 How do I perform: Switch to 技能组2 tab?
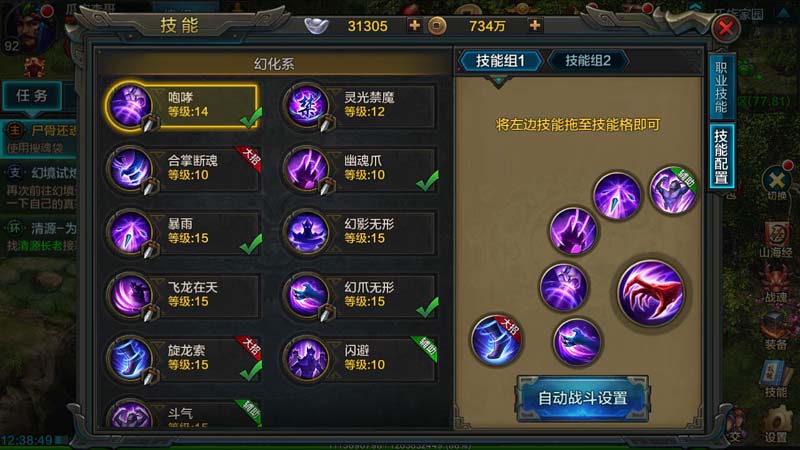click(x=588, y=61)
